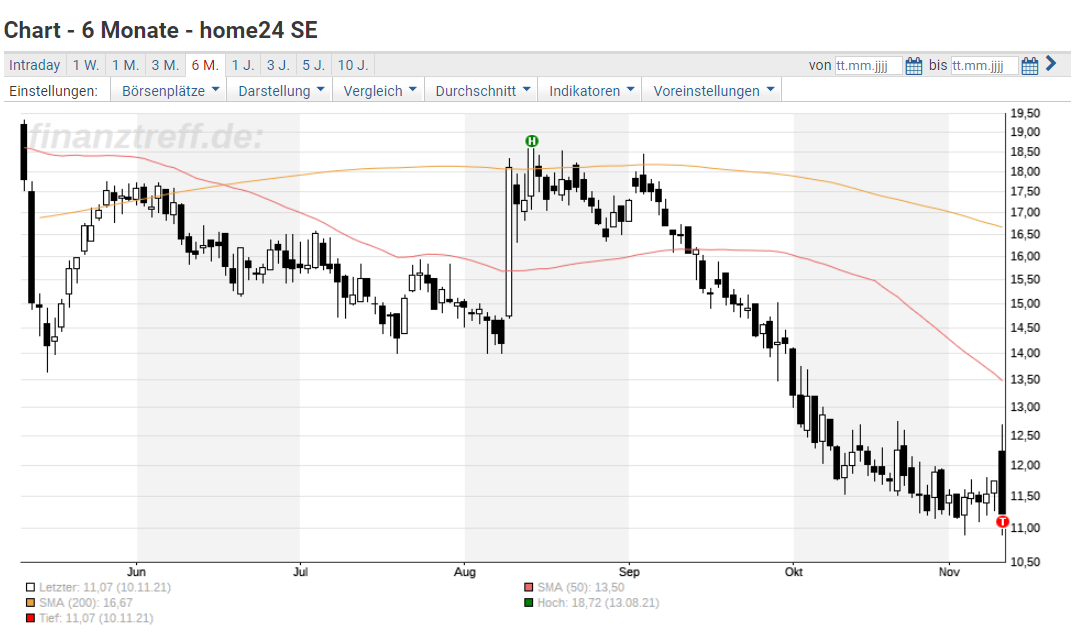Image resolution: width=1081 pixels, height=635 pixels.
Task: Click the 'Jul' x-axis label
Action: (300, 572)
